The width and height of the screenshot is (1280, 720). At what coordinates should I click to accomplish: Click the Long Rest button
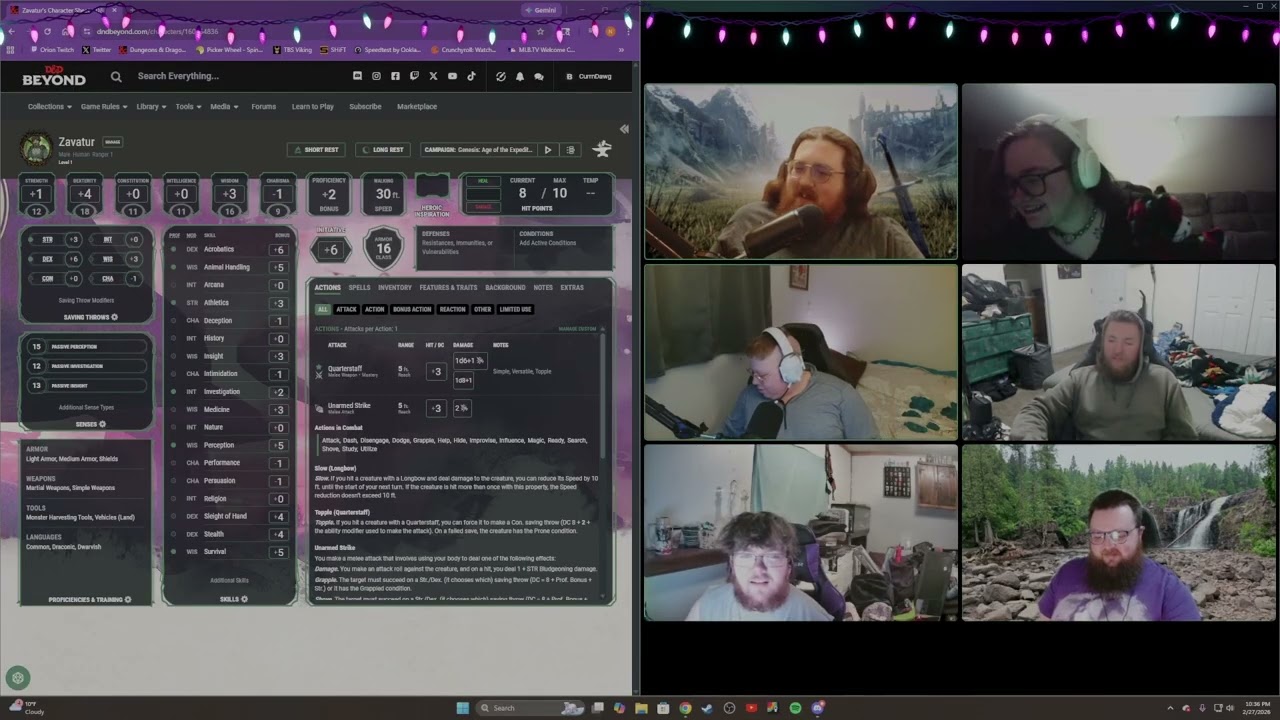[383, 150]
